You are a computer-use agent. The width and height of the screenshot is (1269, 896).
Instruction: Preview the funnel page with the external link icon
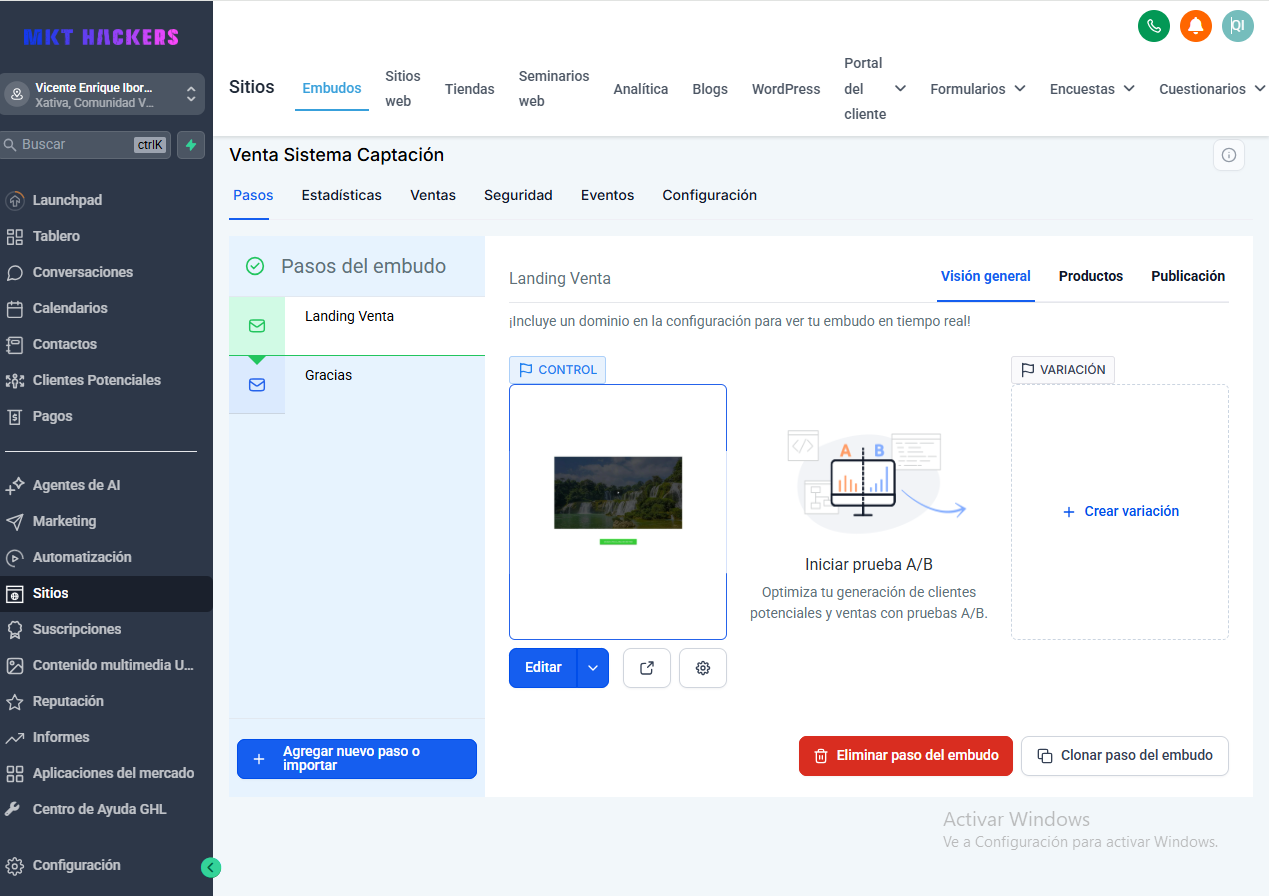pyautogui.click(x=646, y=667)
